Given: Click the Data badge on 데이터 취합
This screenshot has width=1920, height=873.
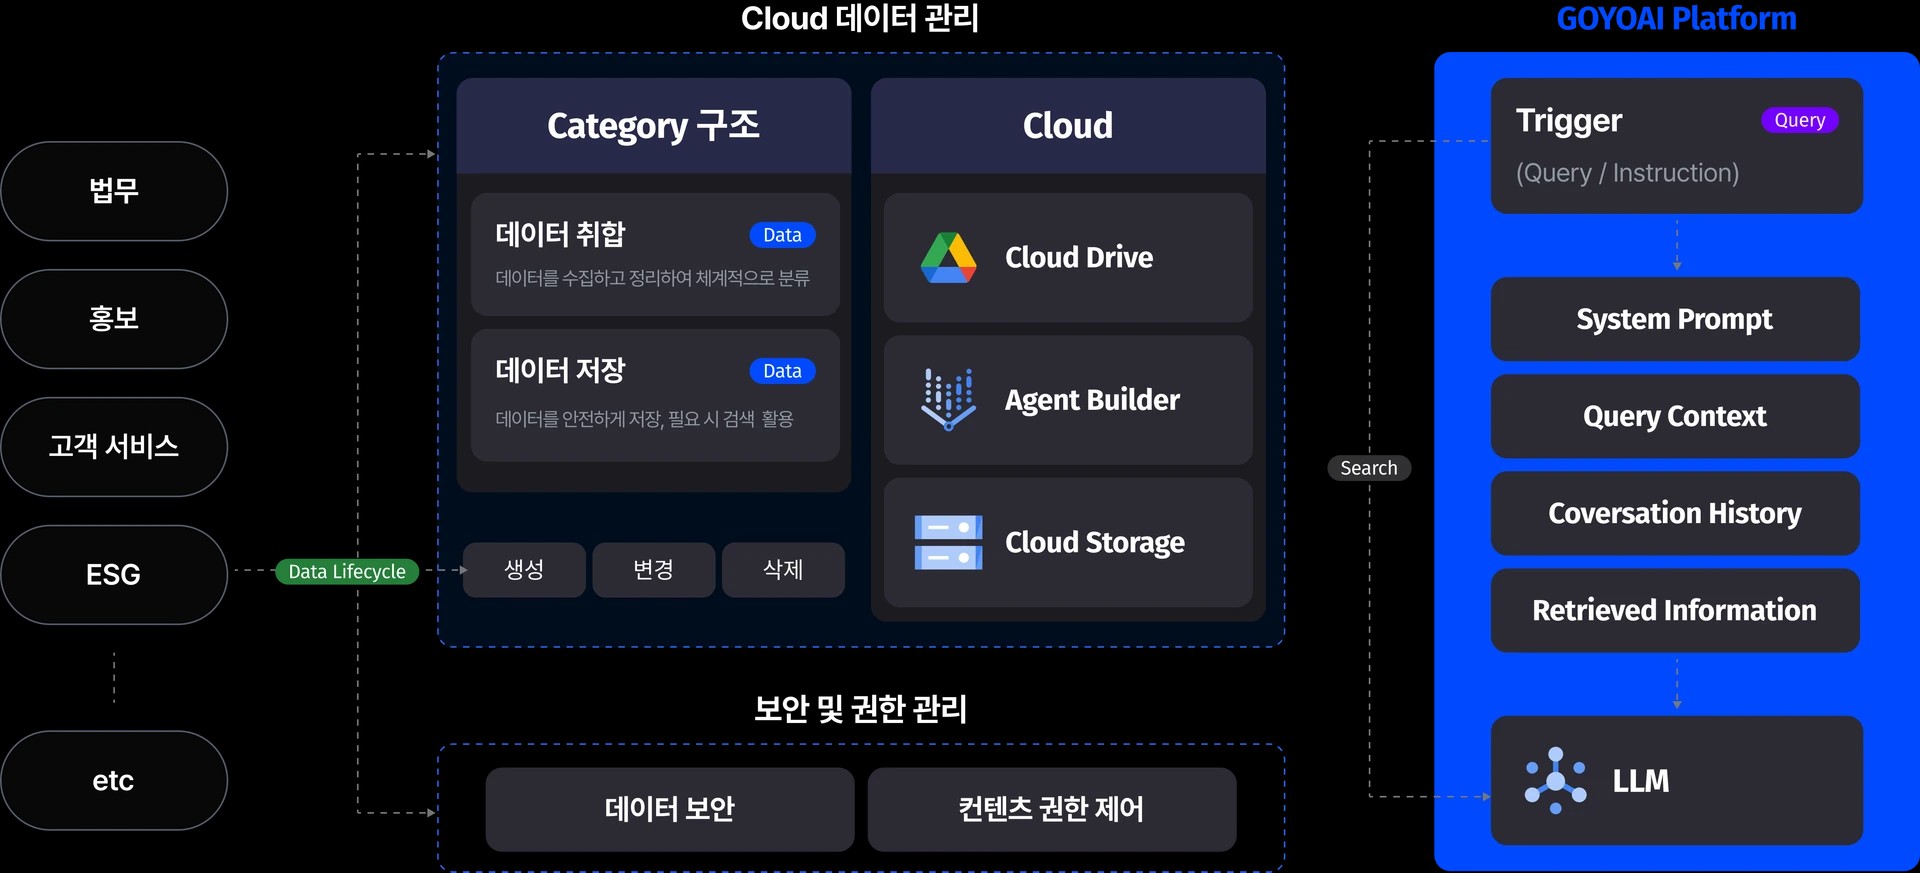Looking at the screenshot, I should click(783, 235).
